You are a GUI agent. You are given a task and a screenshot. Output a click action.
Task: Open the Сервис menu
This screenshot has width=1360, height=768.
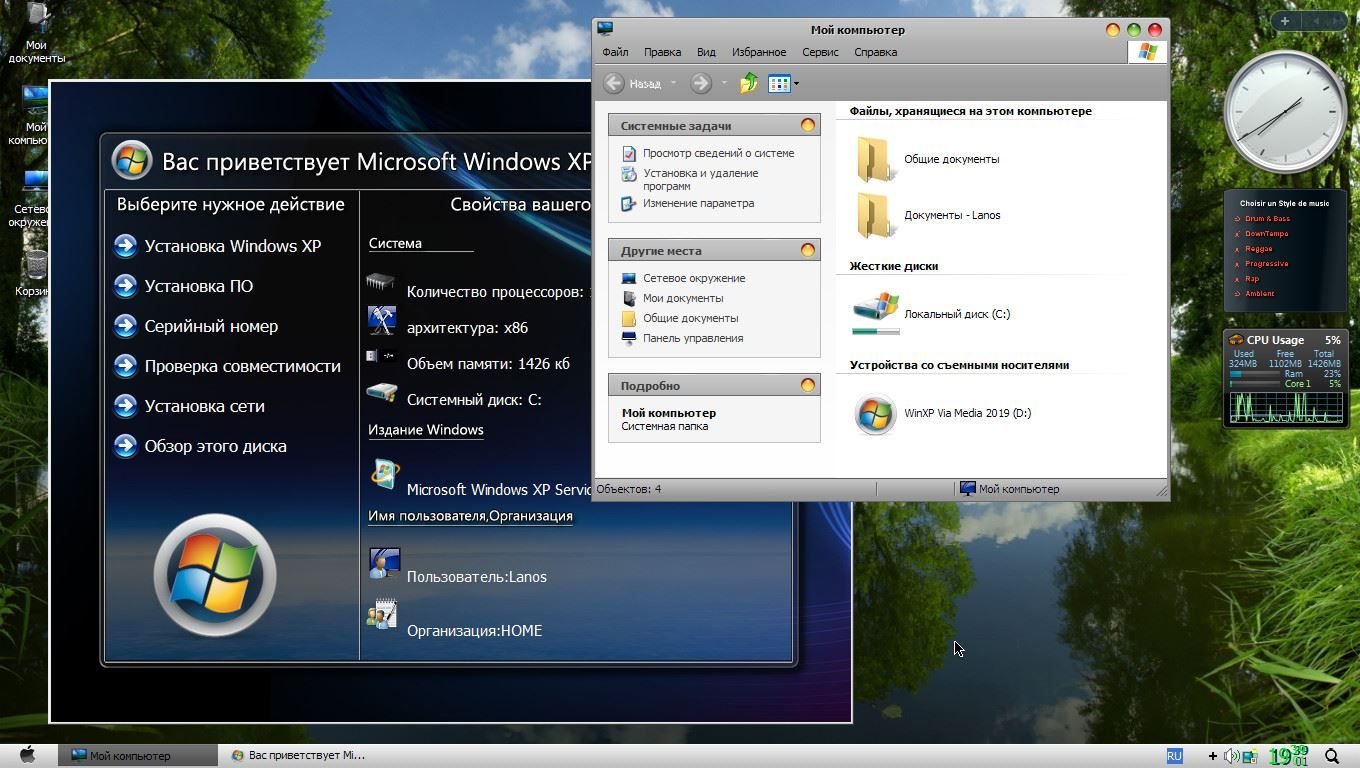click(x=820, y=52)
